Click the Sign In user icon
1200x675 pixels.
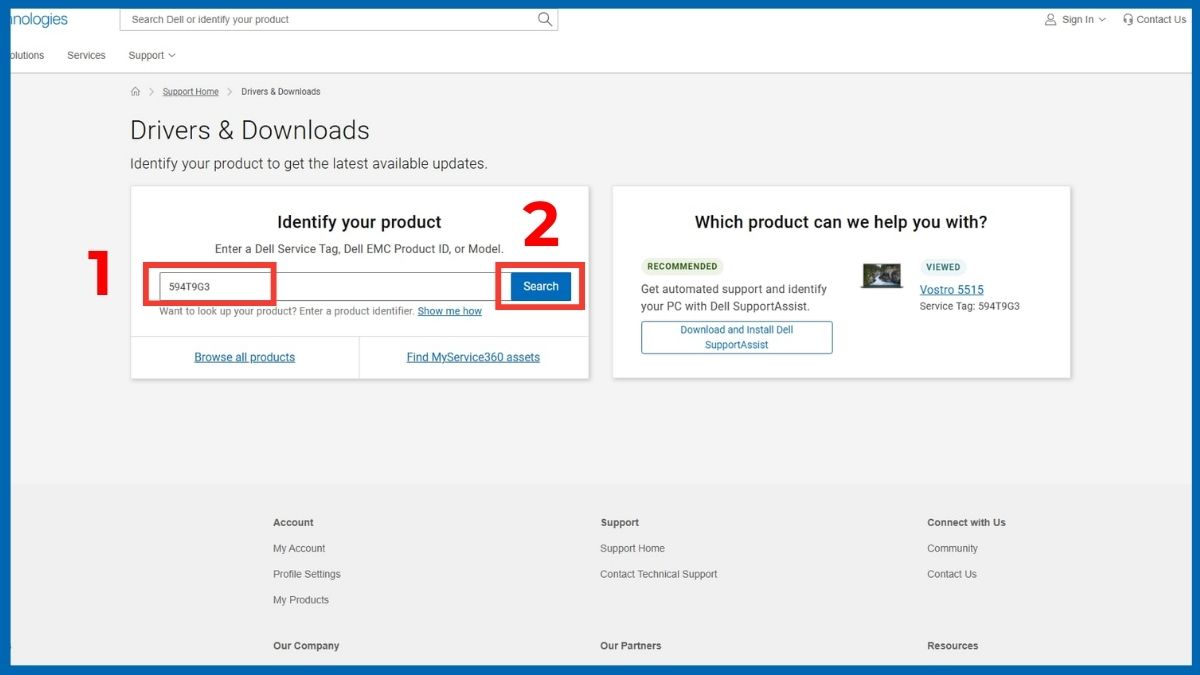(x=1050, y=20)
